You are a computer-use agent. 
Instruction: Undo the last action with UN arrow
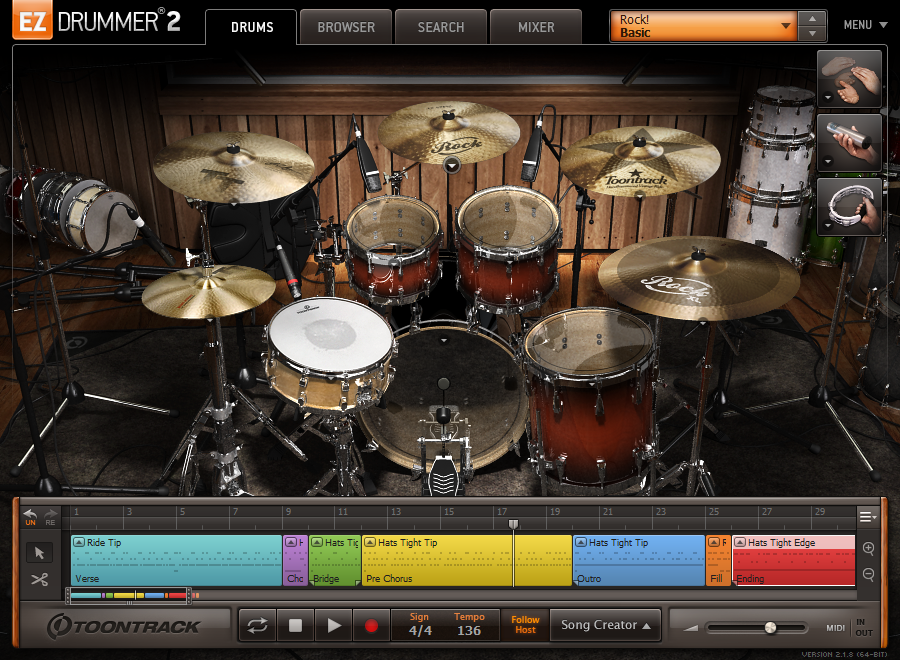tap(30, 517)
